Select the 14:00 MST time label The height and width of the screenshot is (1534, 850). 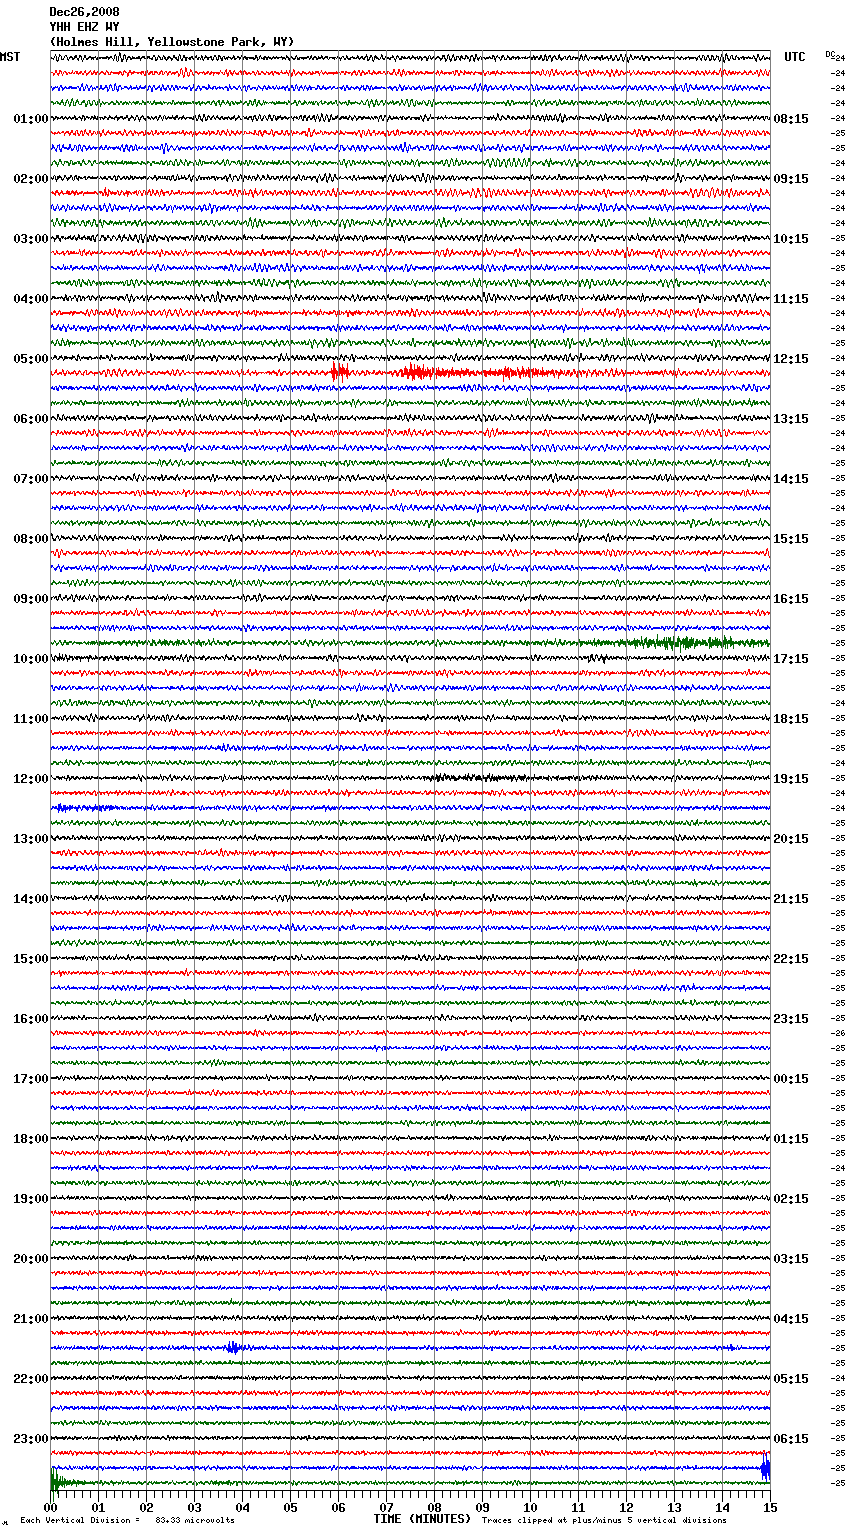(x=30, y=899)
